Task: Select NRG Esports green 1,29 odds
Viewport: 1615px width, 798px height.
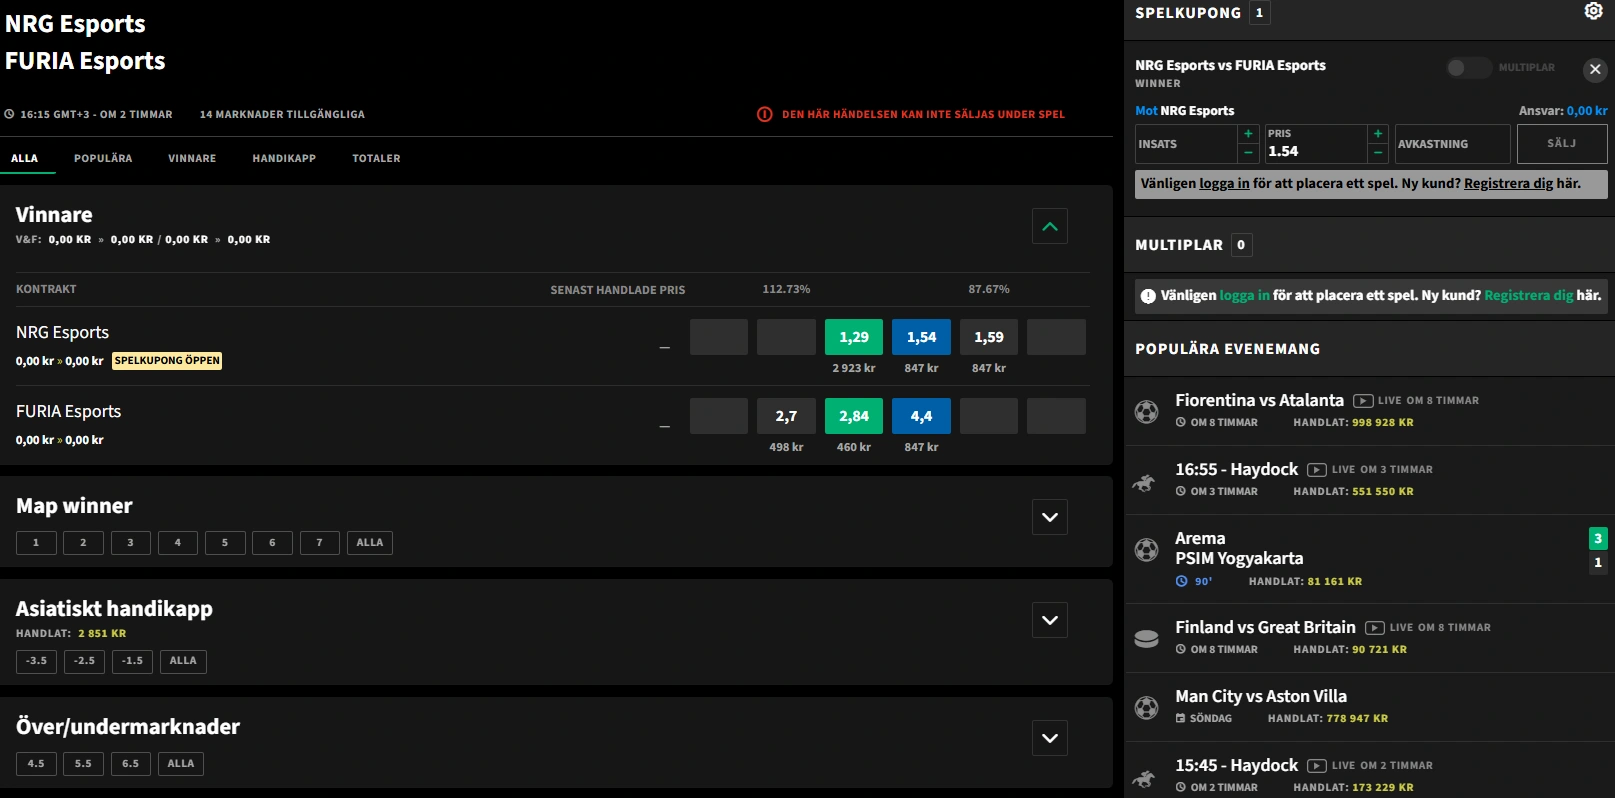Action: 854,337
